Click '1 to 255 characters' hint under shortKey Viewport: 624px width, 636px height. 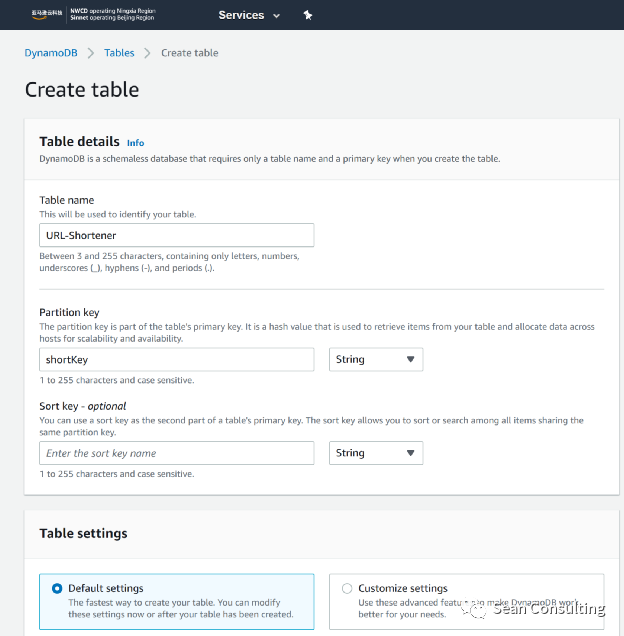(117, 380)
